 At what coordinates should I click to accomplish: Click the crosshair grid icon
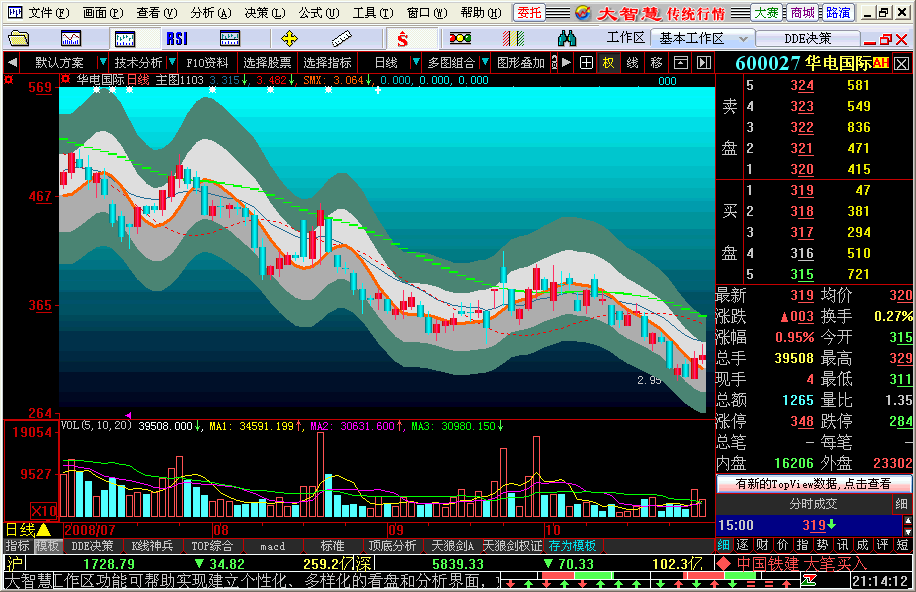[586, 62]
